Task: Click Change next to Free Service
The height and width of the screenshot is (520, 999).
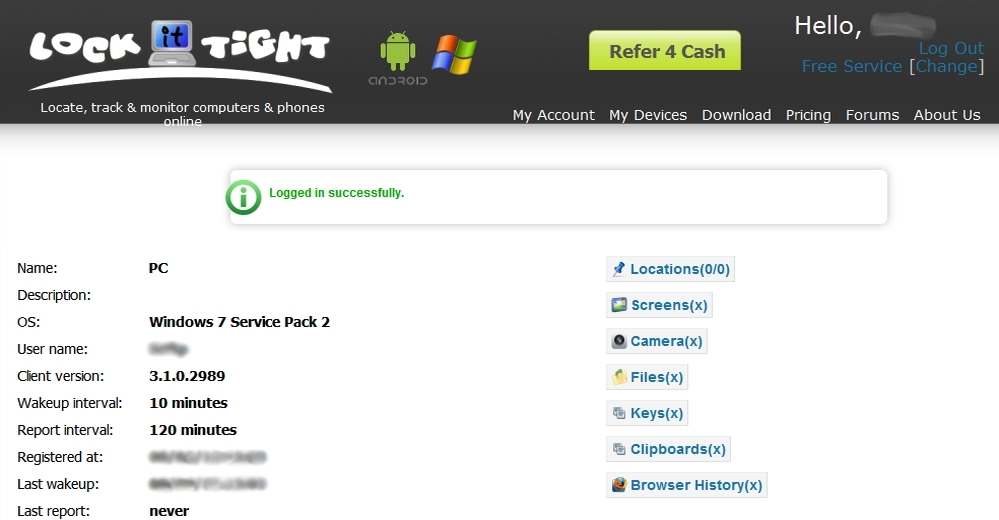Action: [x=947, y=66]
